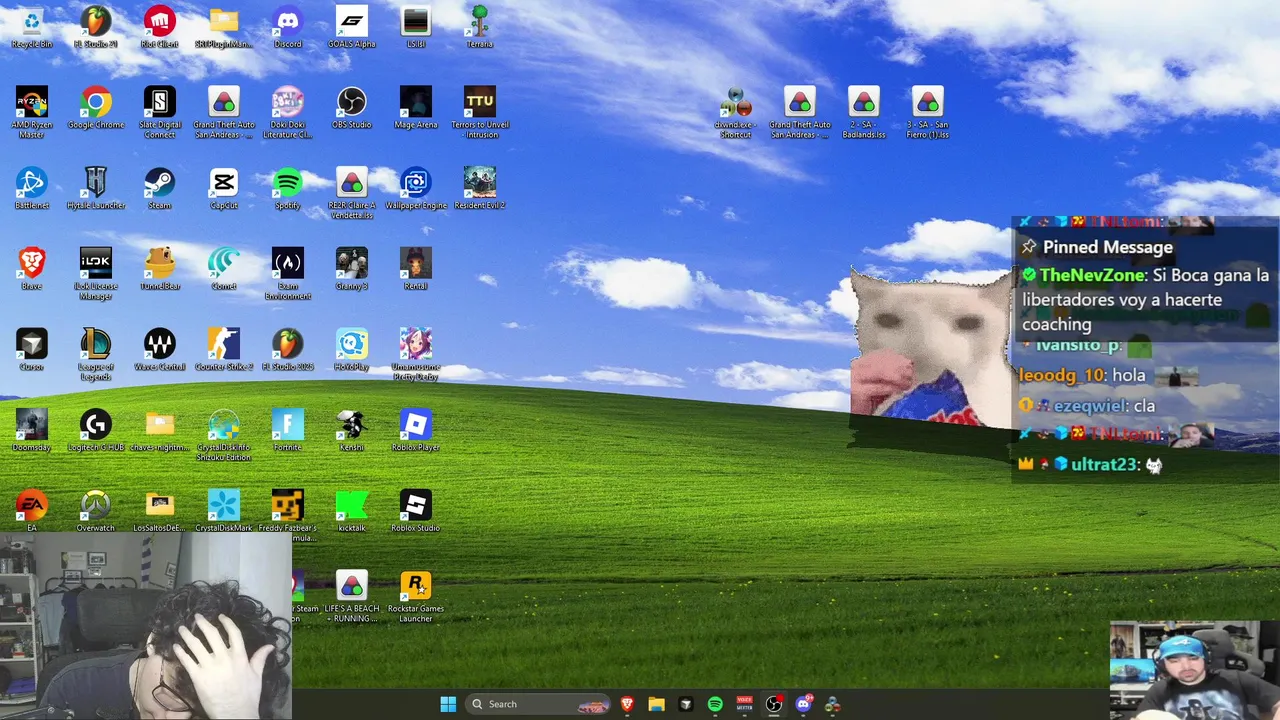Click the taskbar Search box
Viewport: 1280px width, 720px height.
coord(540,704)
